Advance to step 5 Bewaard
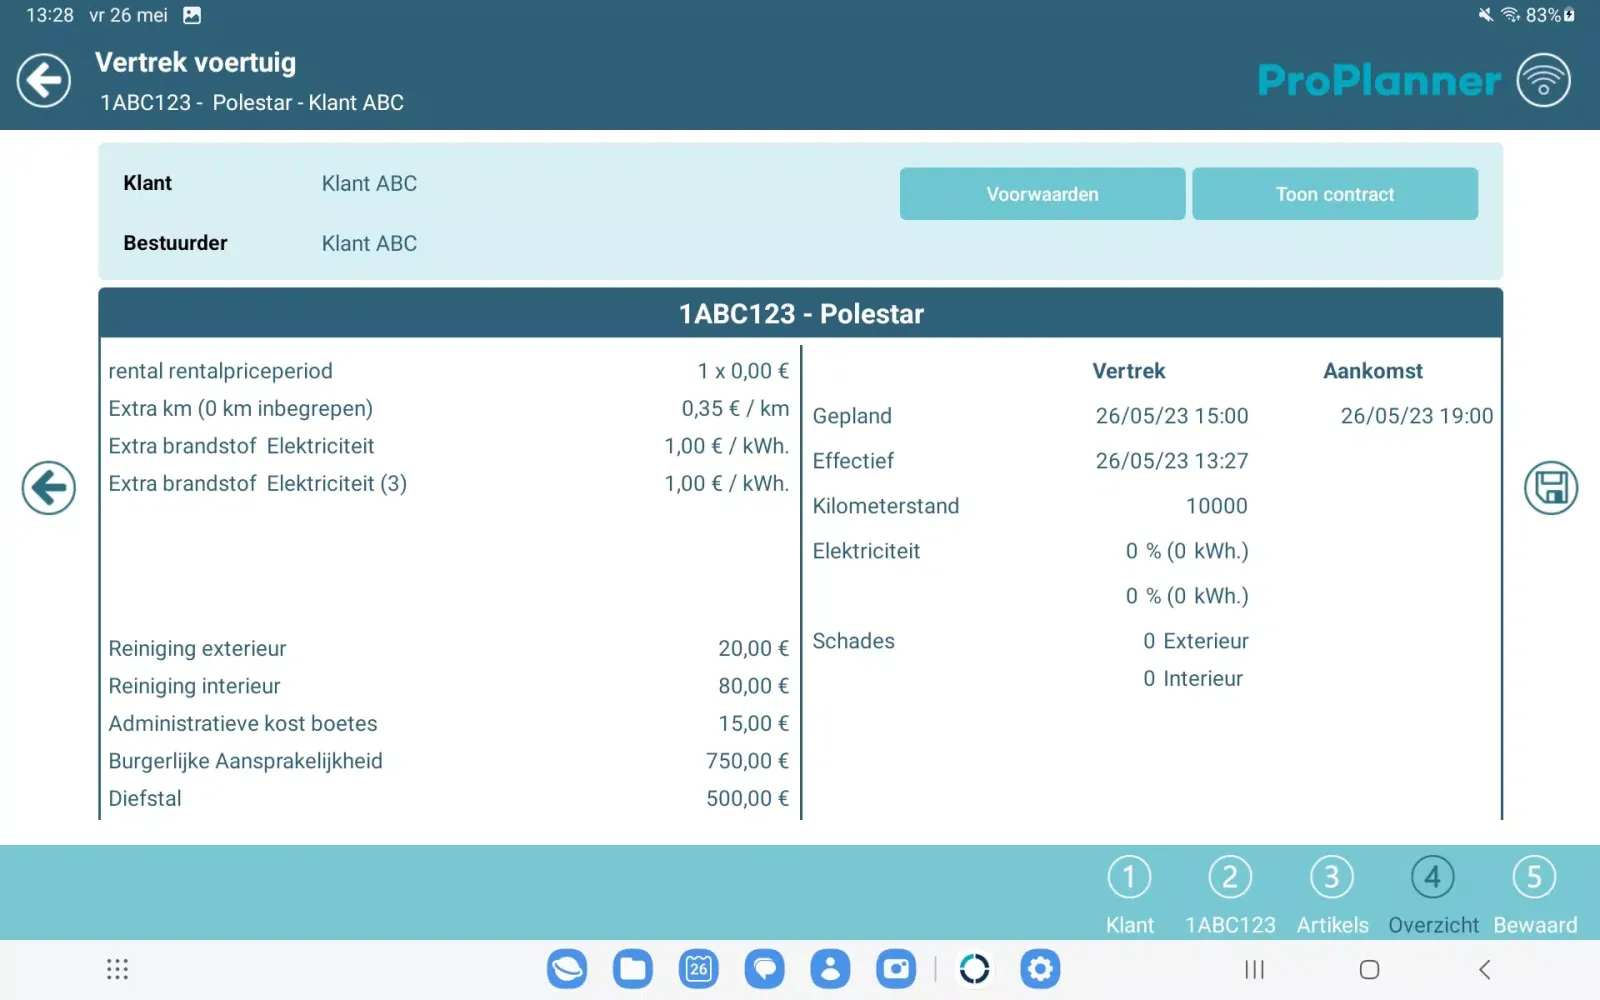 click(1535, 892)
